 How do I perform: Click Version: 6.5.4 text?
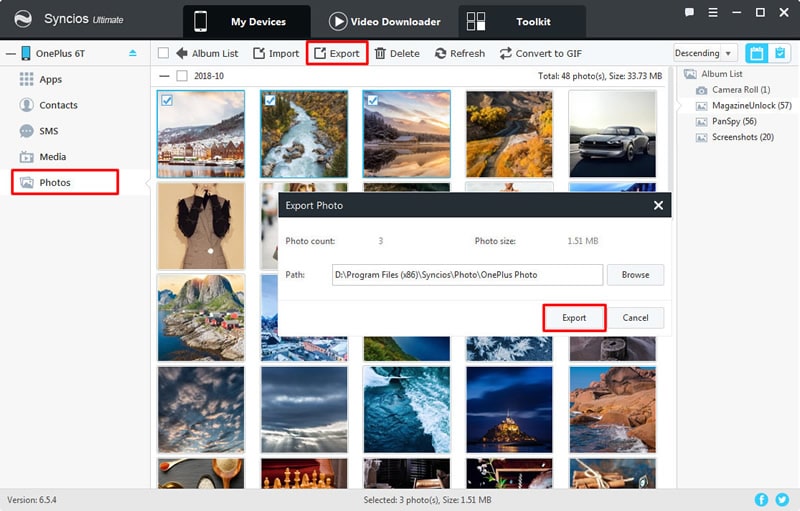click(32, 500)
